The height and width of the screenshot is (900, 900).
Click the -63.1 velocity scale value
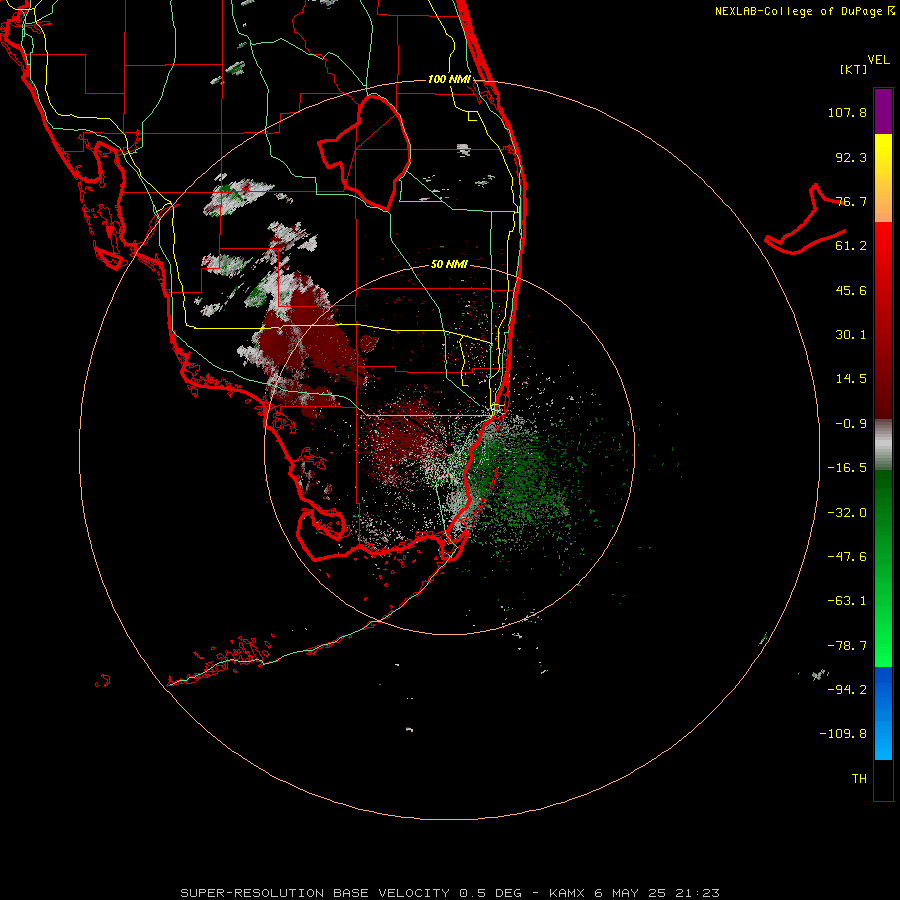pos(847,601)
